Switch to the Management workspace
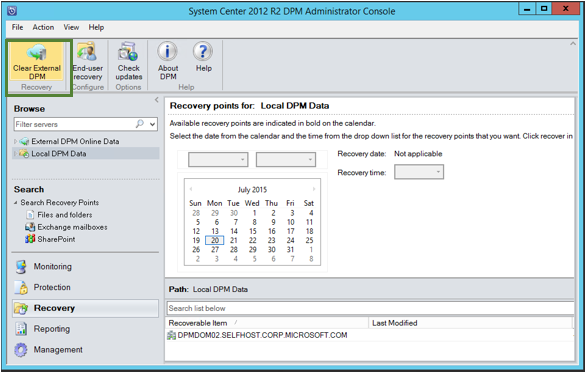 click(58, 350)
